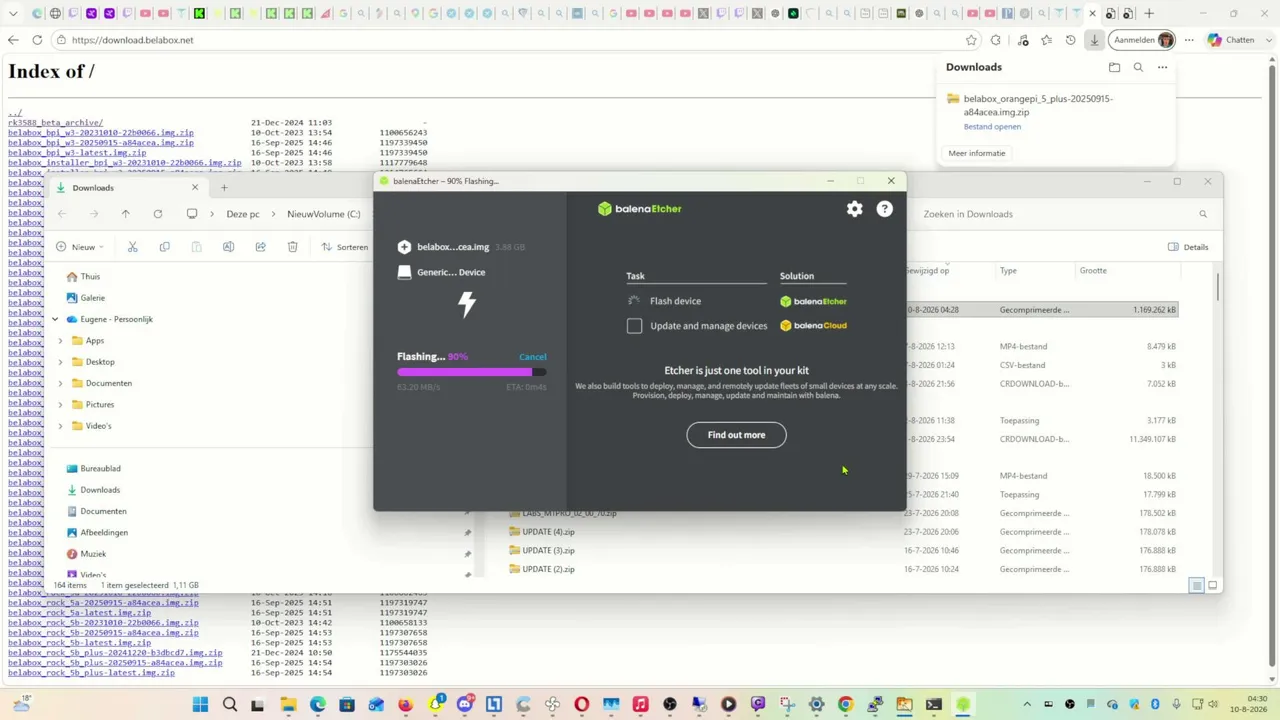This screenshot has width=1280, height=720.
Task: Click the belabox image source plus icon
Action: pos(404,247)
